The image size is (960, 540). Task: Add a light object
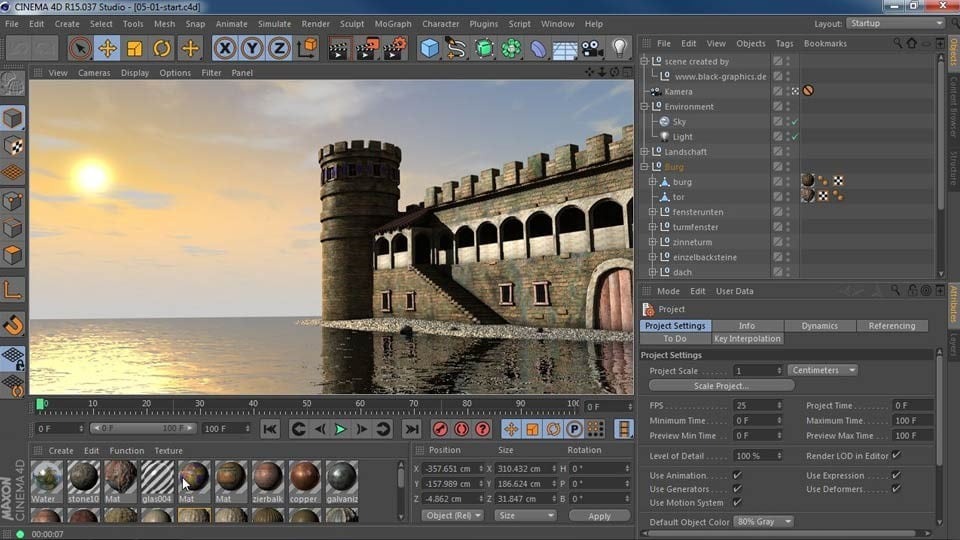coord(620,48)
